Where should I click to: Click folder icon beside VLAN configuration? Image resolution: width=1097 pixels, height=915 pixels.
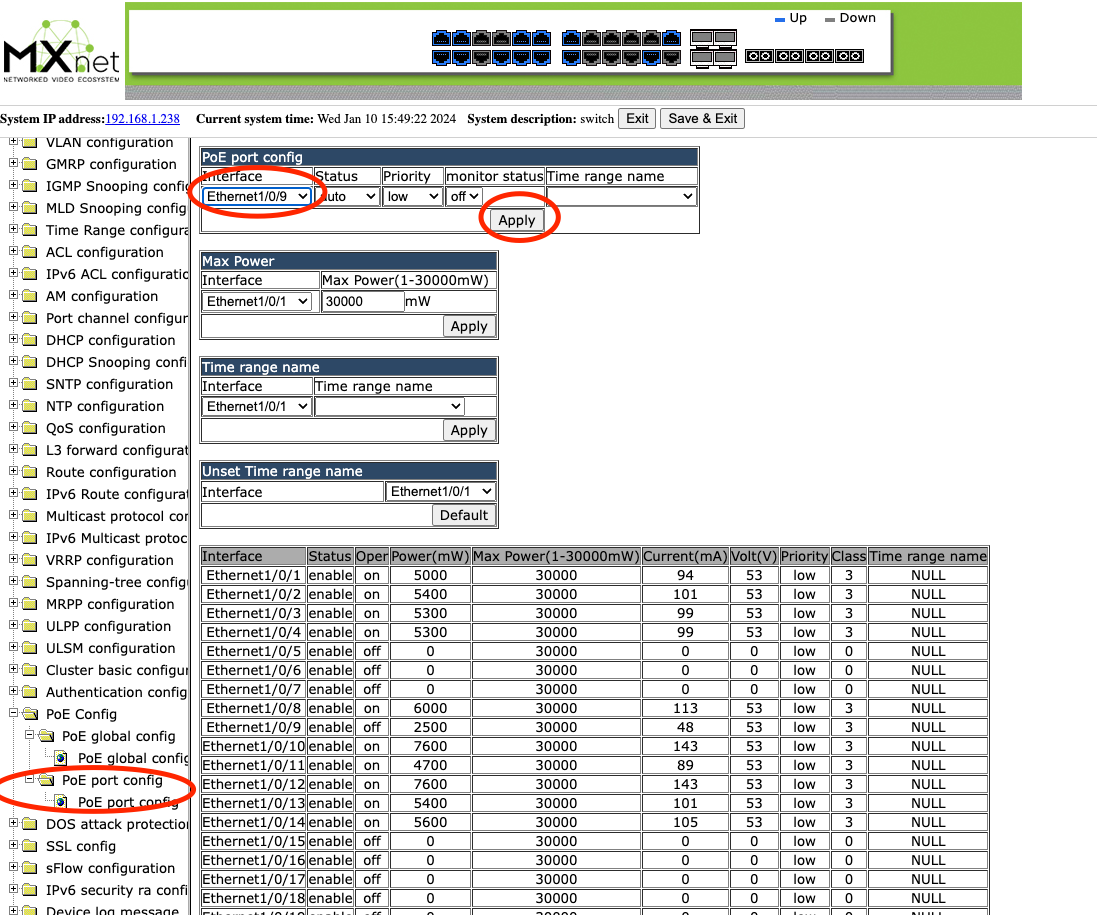(29, 143)
